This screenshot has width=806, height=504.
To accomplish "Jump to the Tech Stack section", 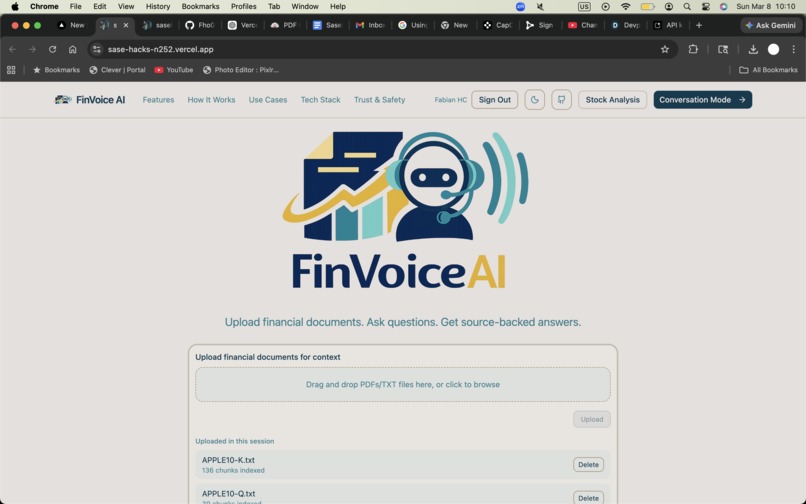I will [320, 100].
